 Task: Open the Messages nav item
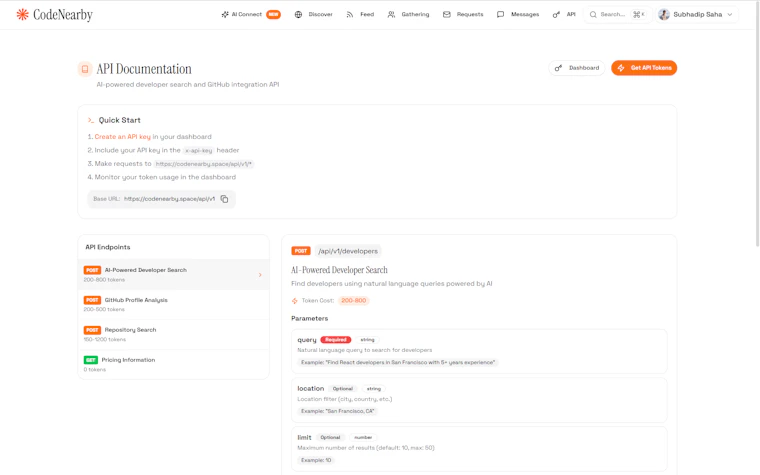tap(518, 15)
